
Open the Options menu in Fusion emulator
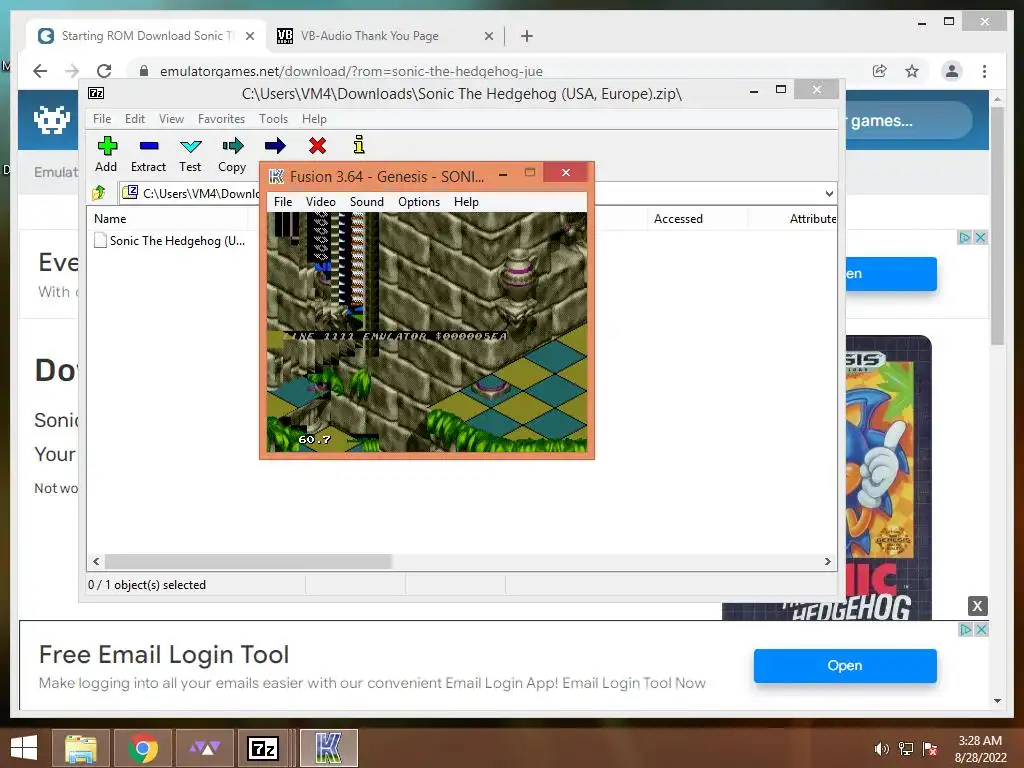(x=419, y=202)
